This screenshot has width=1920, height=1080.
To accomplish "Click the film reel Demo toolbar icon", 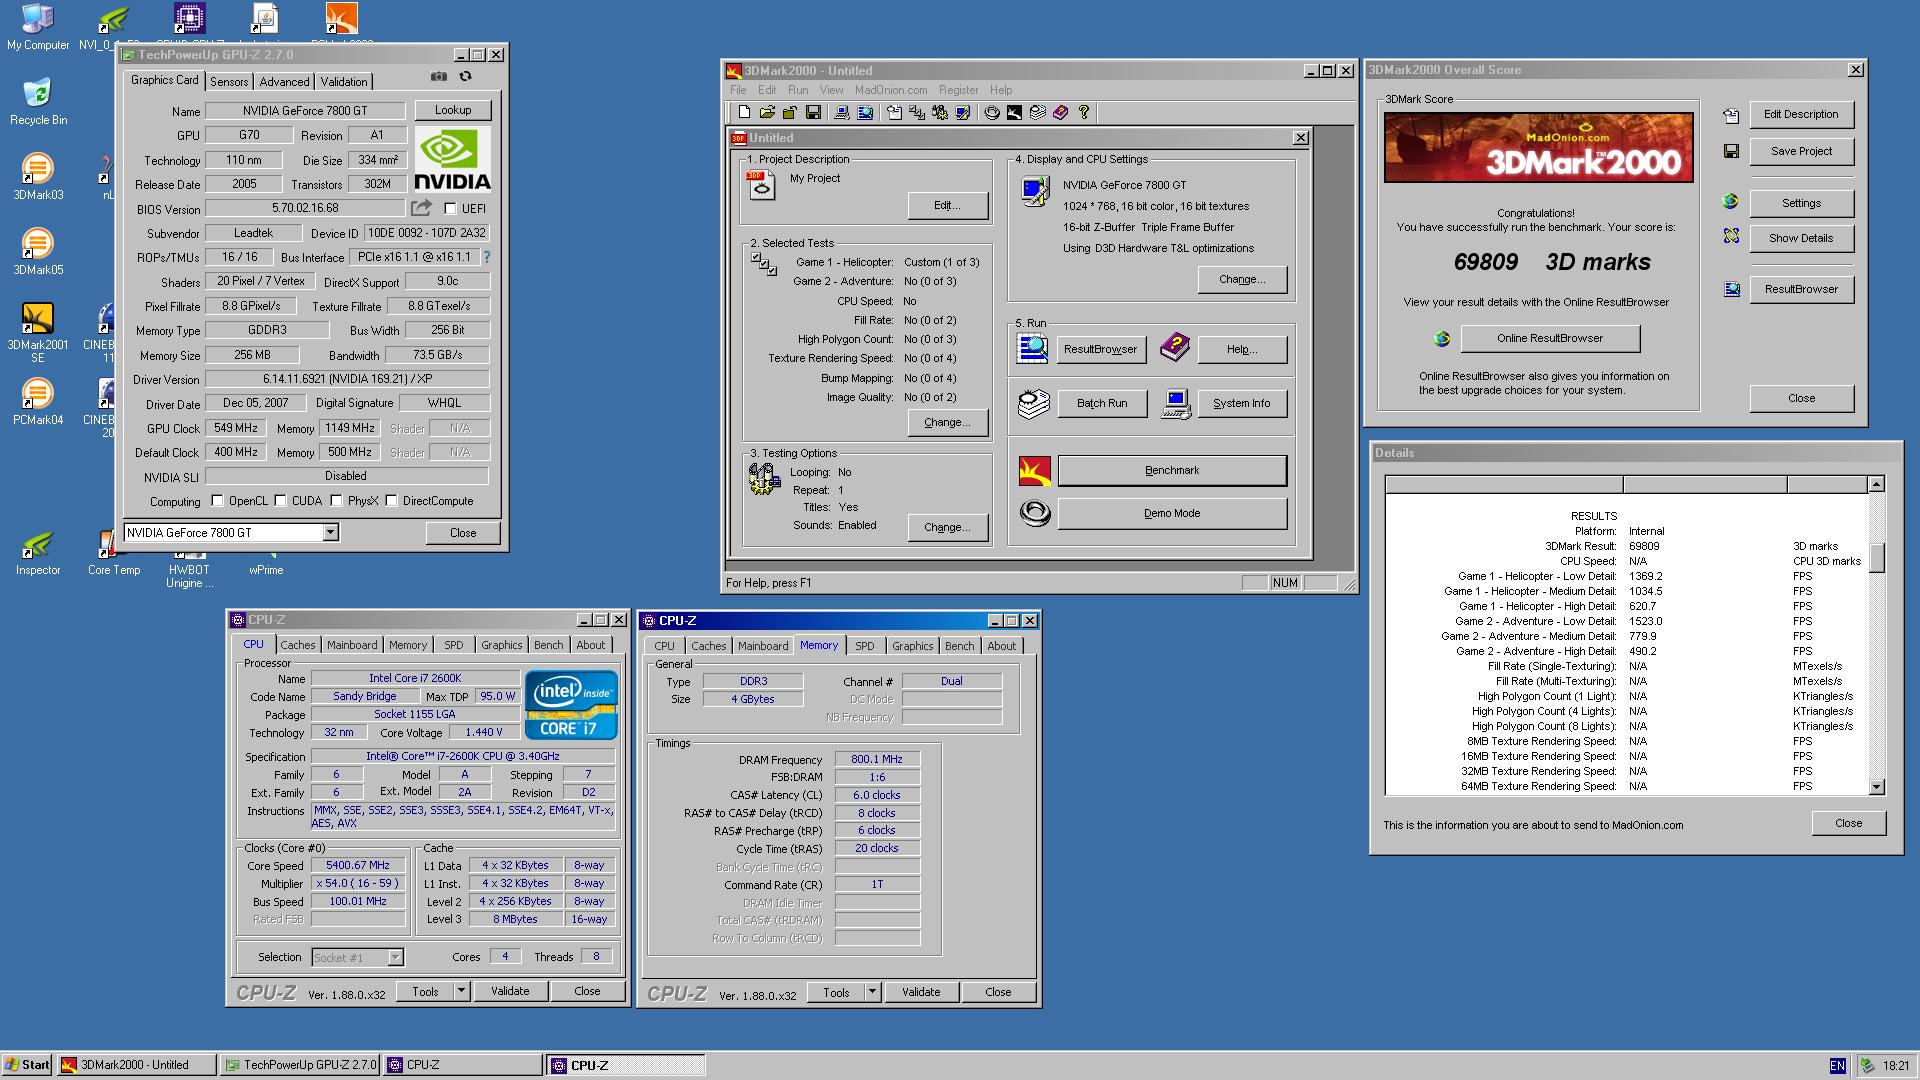I will [x=992, y=113].
